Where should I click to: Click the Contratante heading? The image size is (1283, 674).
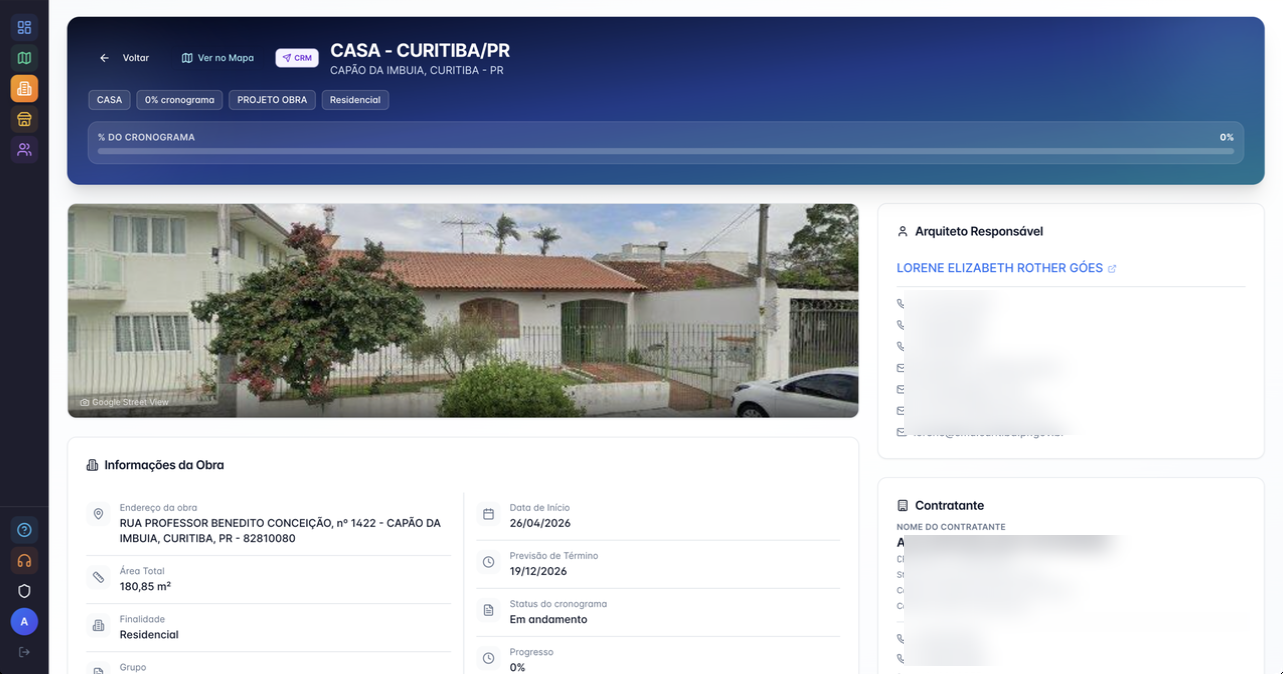[x=949, y=506]
